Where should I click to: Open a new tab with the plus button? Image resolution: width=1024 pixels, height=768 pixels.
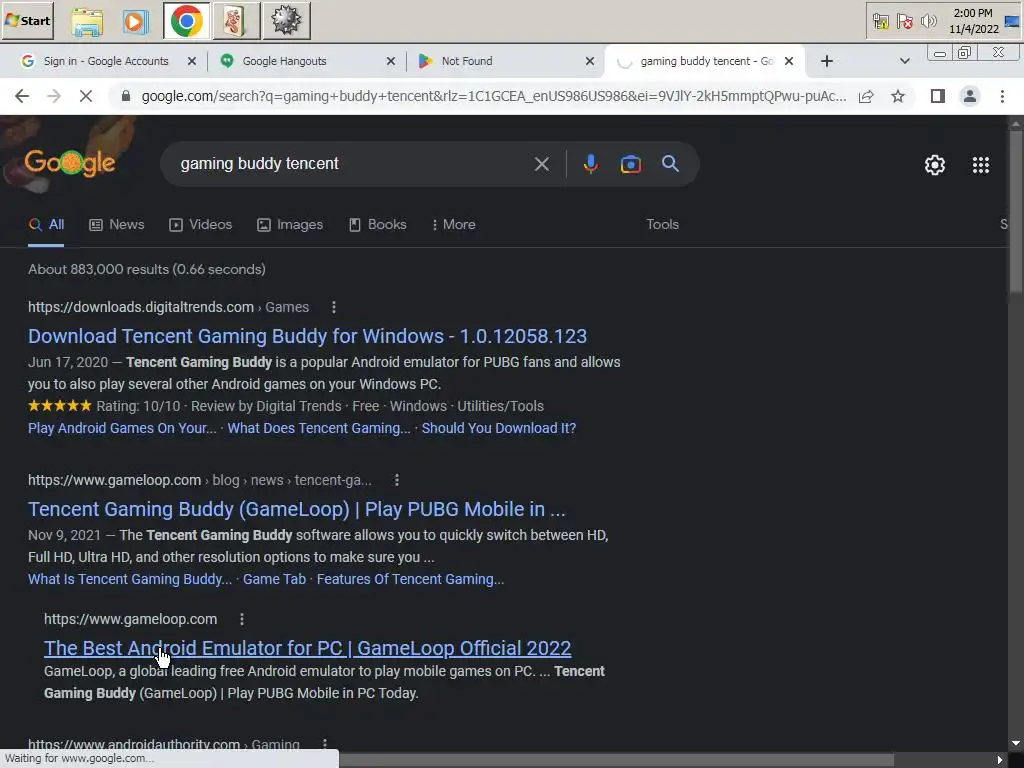pos(826,61)
